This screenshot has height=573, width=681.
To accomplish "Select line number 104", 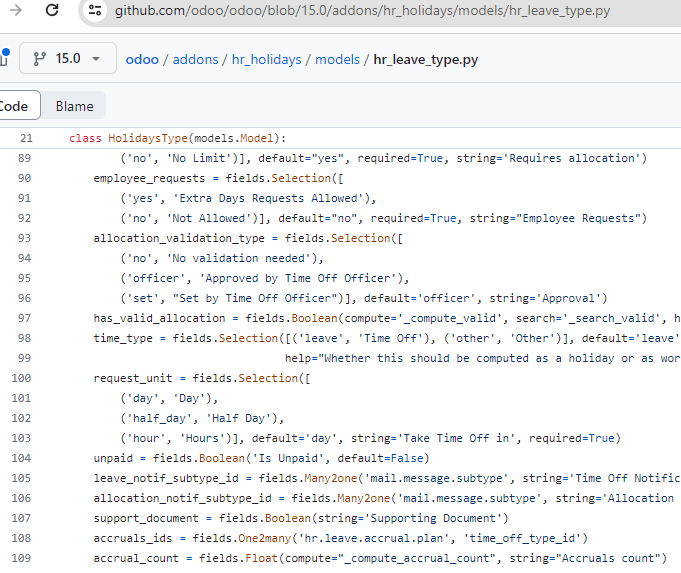I will [21, 458].
